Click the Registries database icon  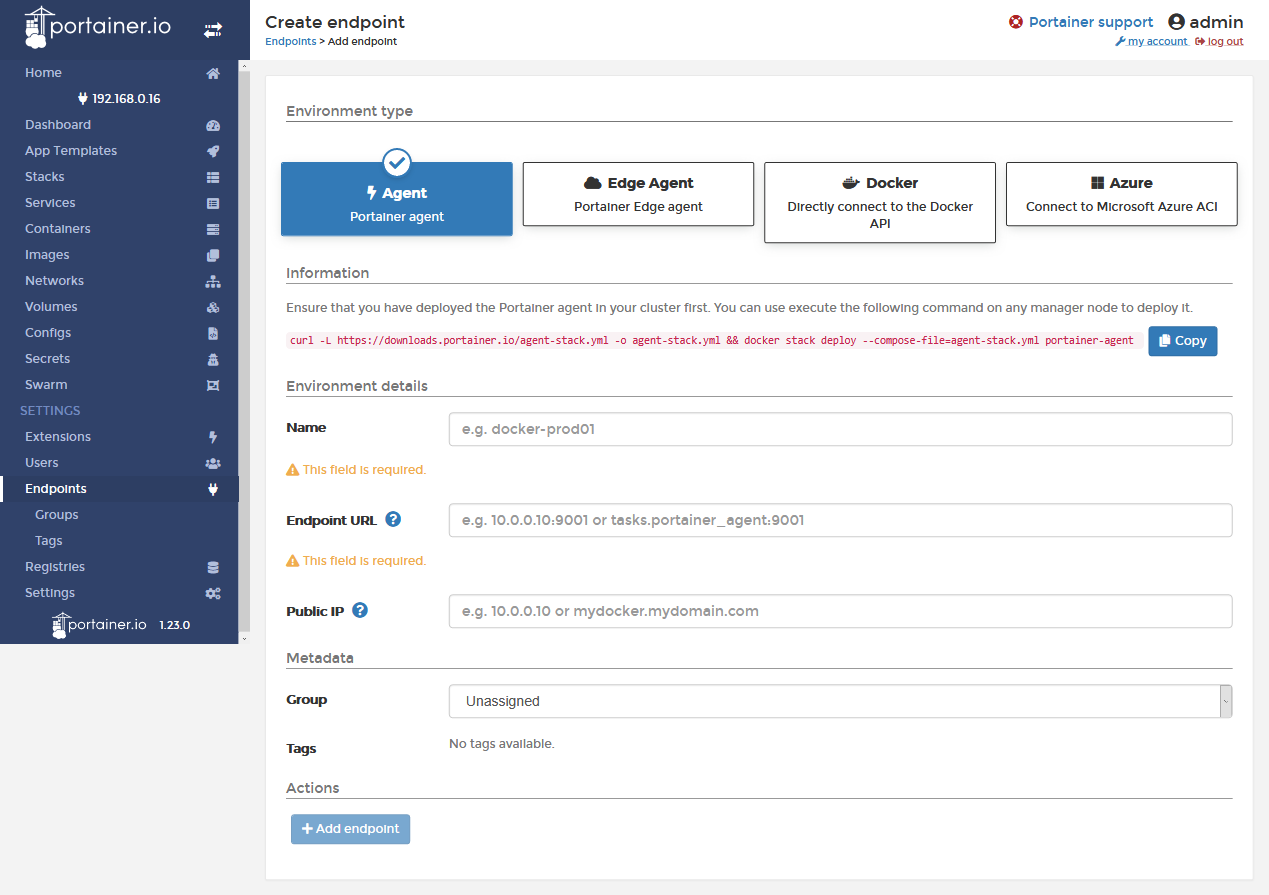point(212,567)
